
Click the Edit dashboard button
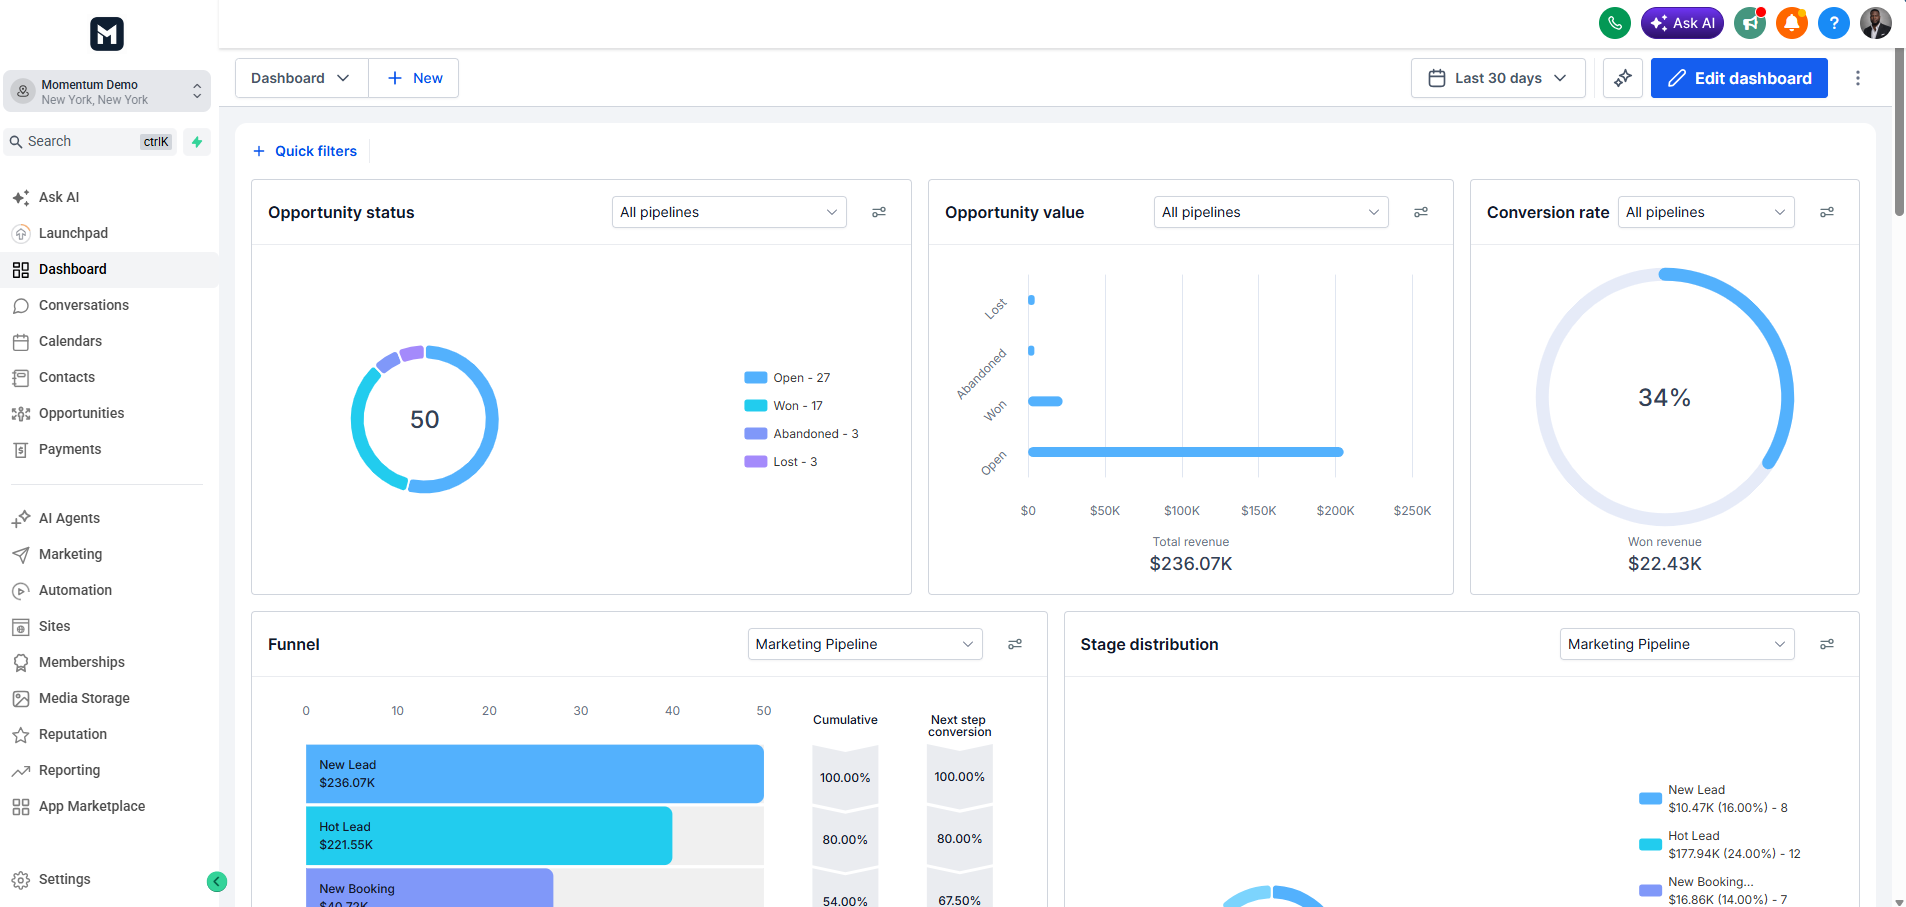pos(1739,78)
